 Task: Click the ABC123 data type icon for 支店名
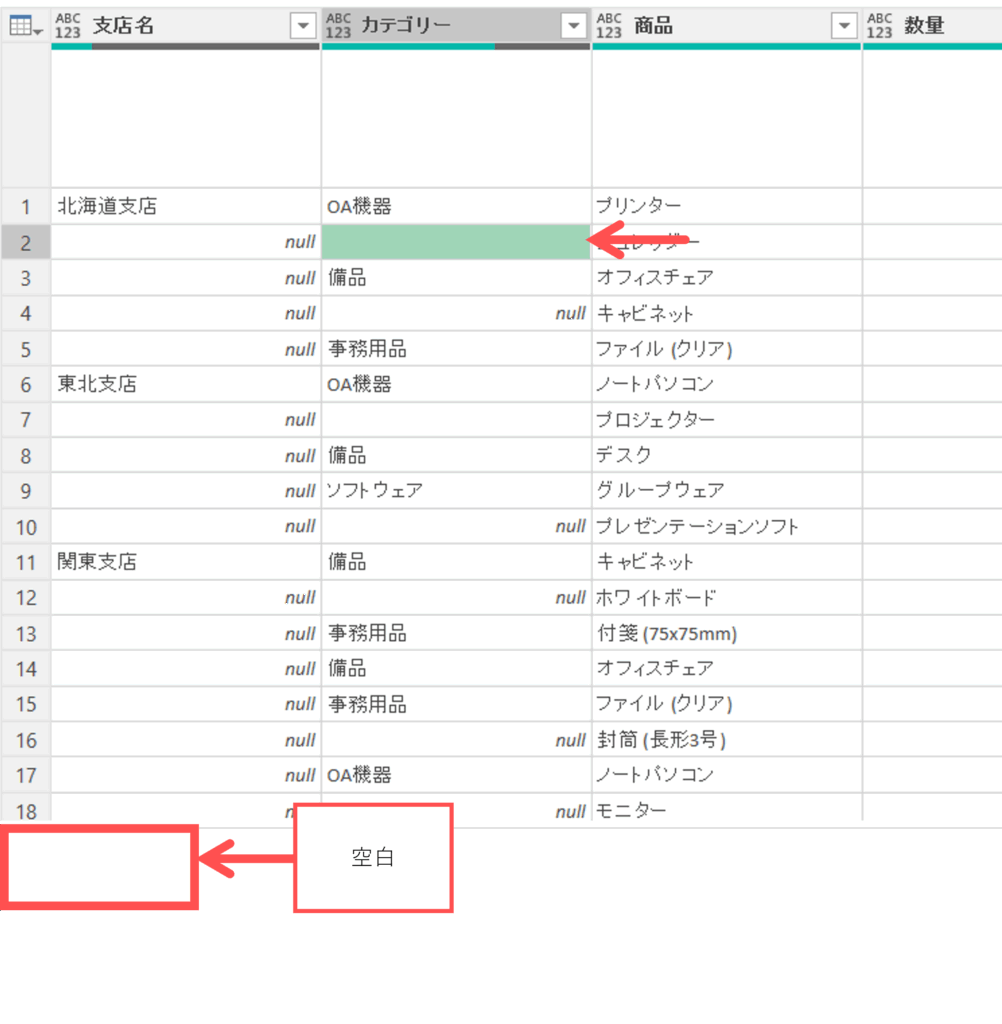68,26
